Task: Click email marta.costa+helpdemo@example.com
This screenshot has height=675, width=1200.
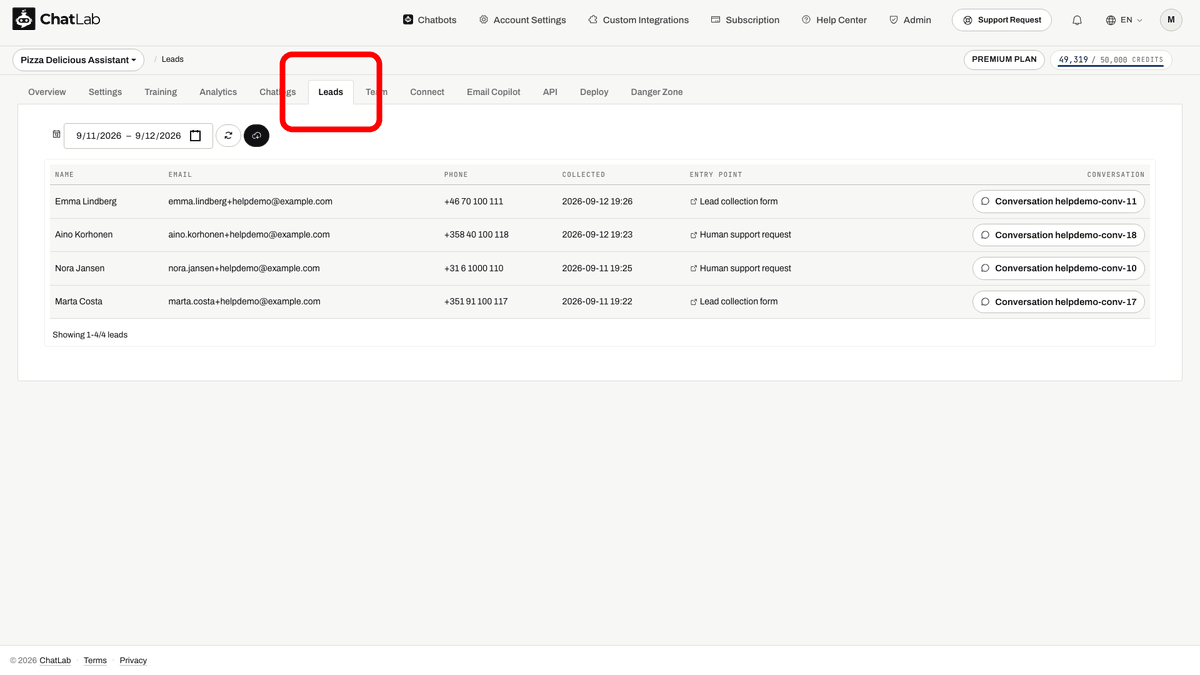Action: tap(244, 301)
